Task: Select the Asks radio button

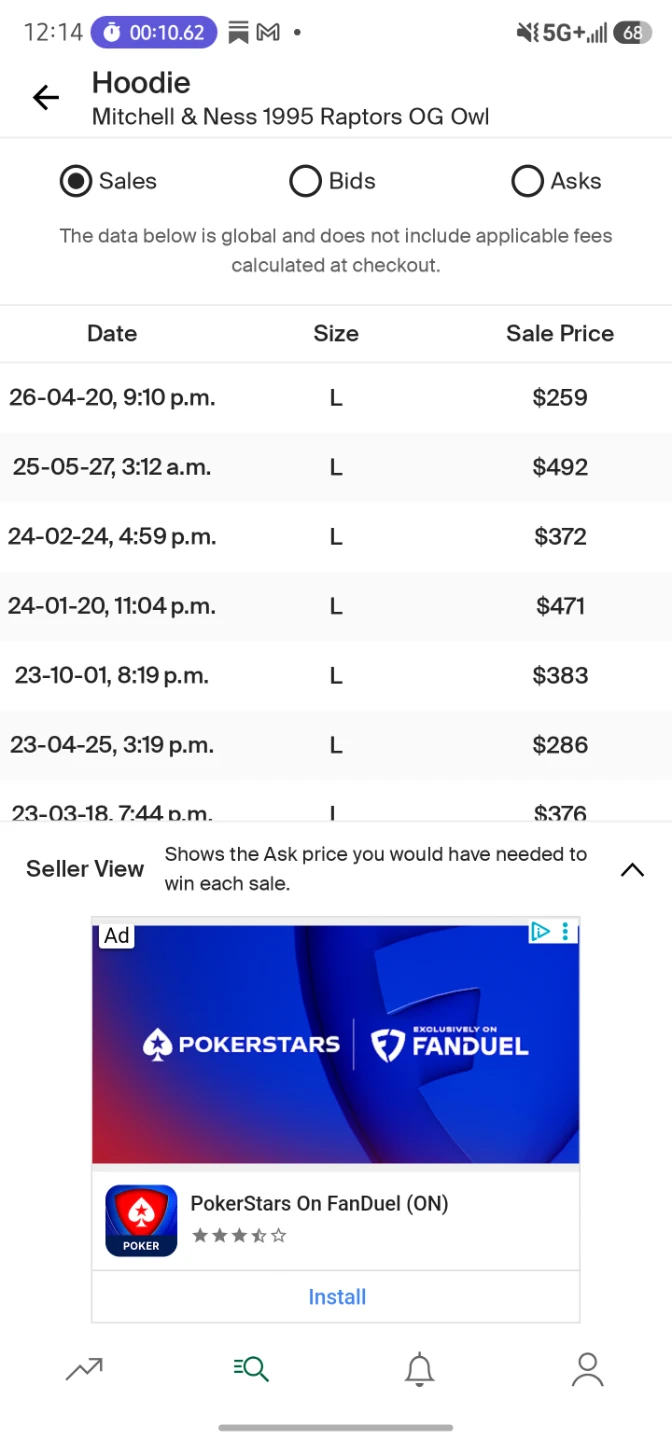Action: (527, 181)
